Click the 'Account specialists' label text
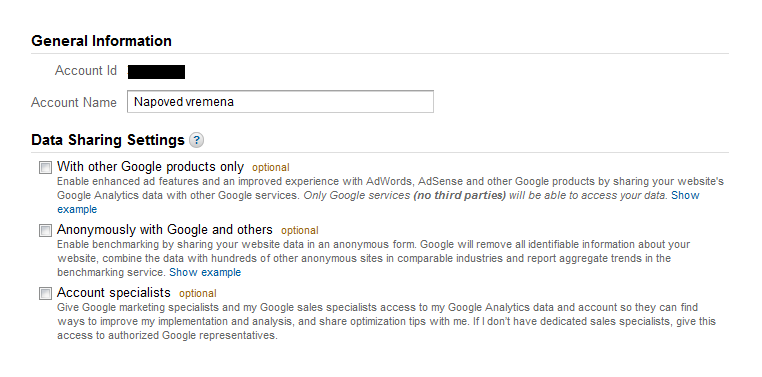Viewport: 762px width, 377px height. [114, 292]
